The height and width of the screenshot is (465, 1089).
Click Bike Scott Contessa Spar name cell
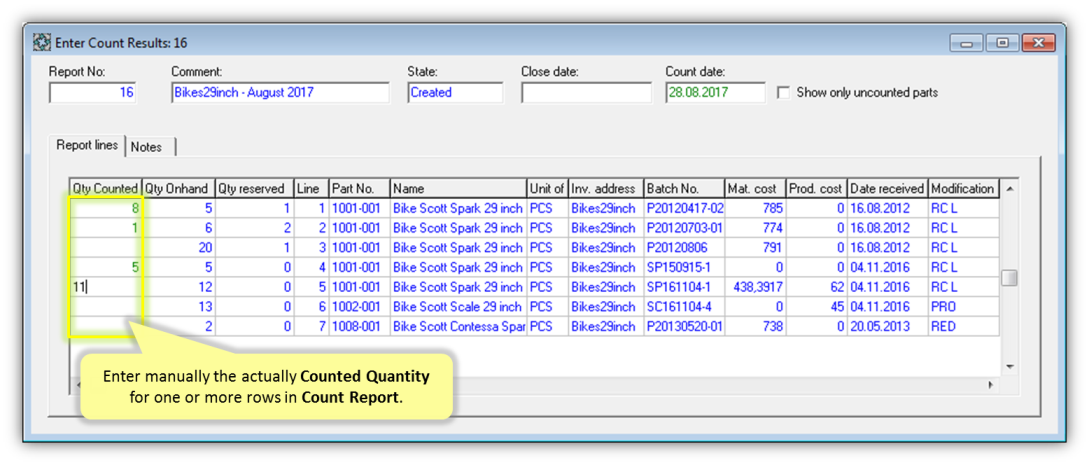[x=458, y=326]
